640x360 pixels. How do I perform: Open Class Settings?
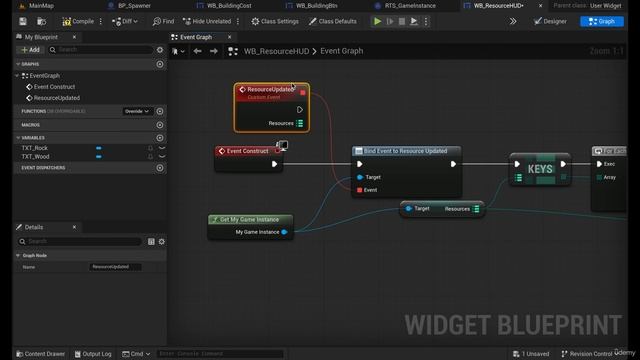275,21
